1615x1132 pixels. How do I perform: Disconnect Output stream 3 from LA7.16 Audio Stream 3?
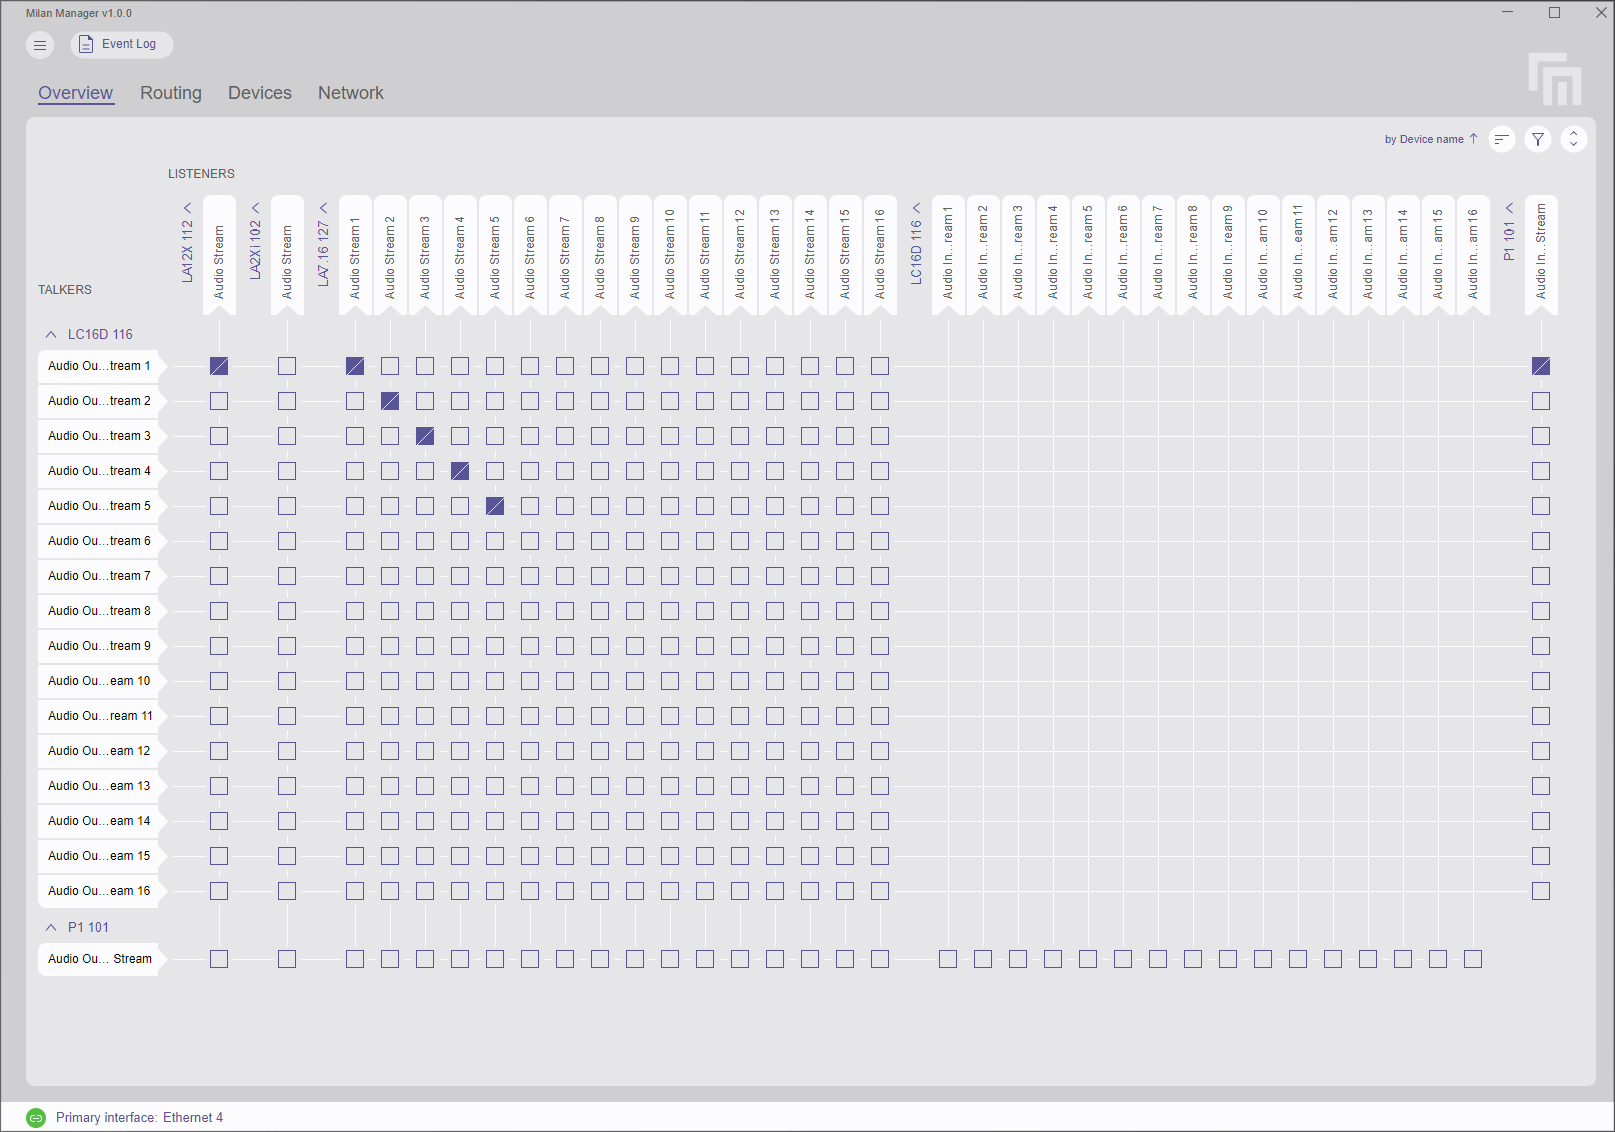point(425,436)
